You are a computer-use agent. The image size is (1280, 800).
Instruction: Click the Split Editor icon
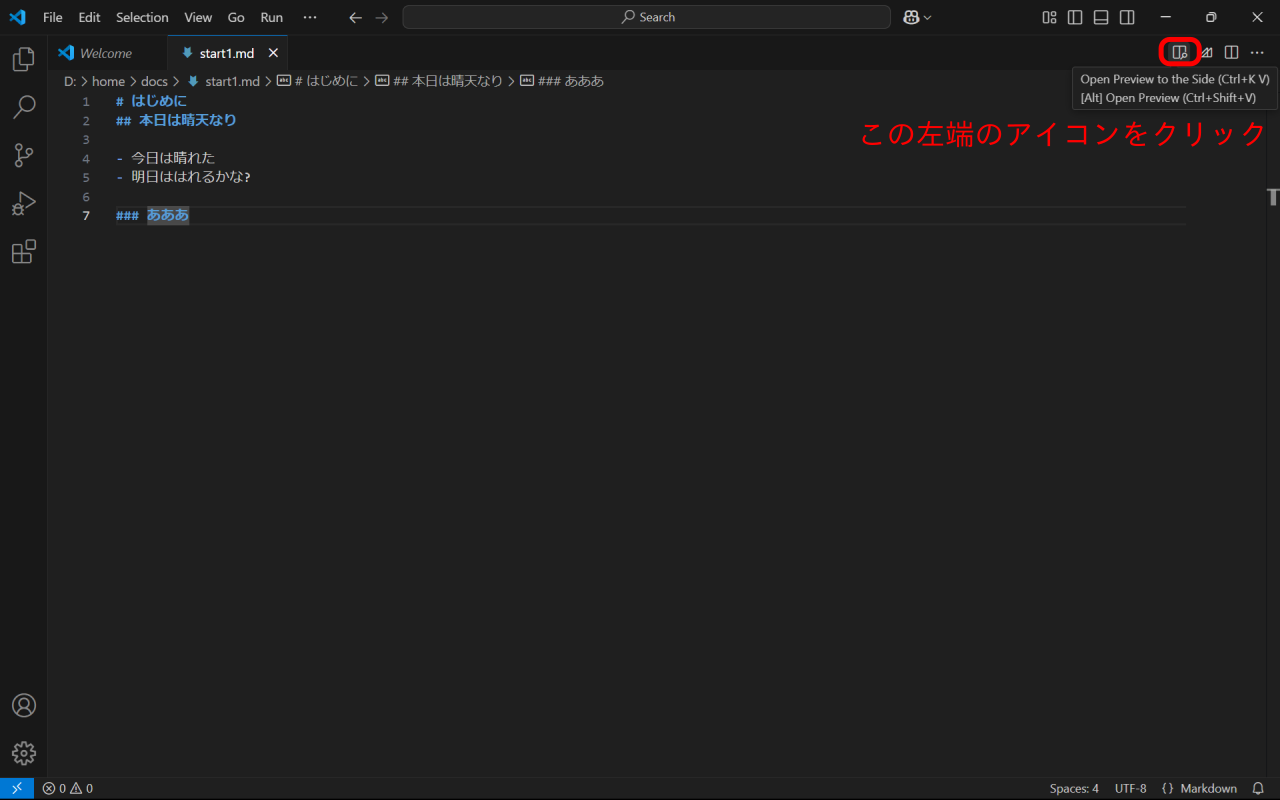1232,52
